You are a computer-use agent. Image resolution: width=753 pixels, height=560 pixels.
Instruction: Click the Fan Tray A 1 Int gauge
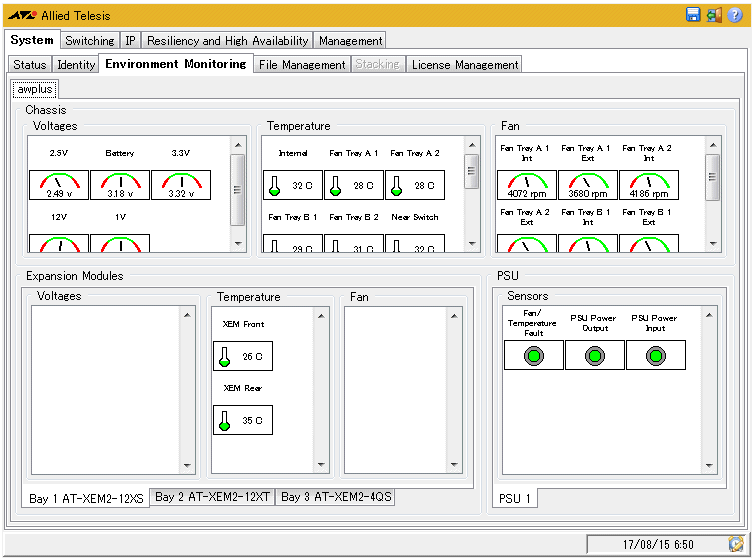[x=527, y=185]
